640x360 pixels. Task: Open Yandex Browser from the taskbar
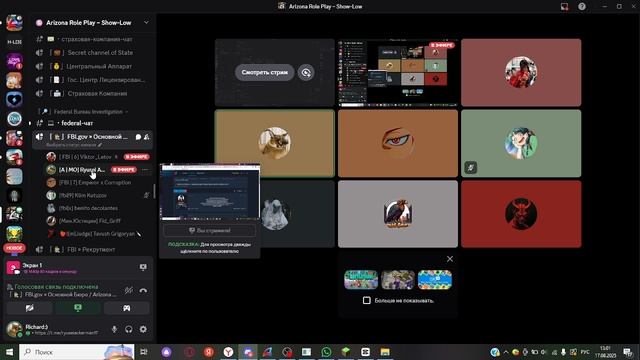[228, 352]
